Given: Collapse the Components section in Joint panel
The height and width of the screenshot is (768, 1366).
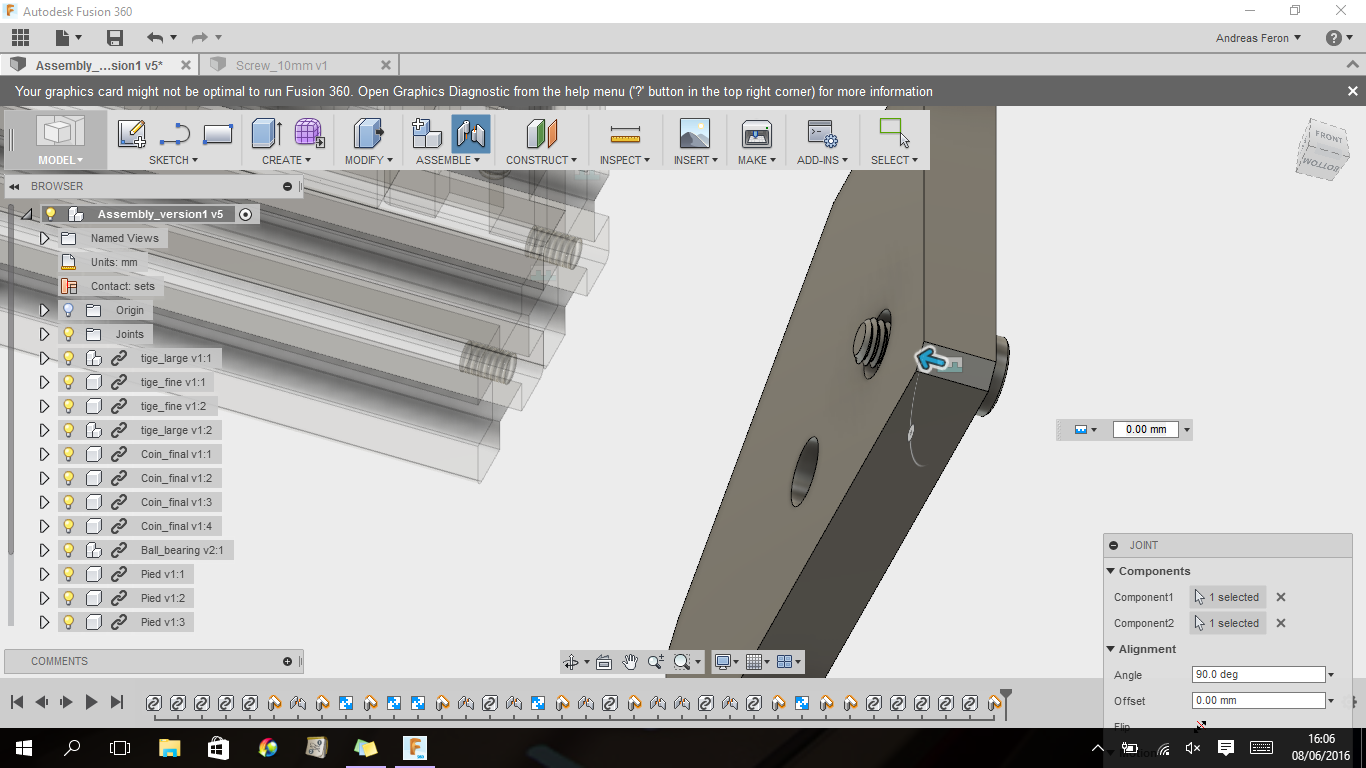Looking at the screenshot, I should [1111, 571].
